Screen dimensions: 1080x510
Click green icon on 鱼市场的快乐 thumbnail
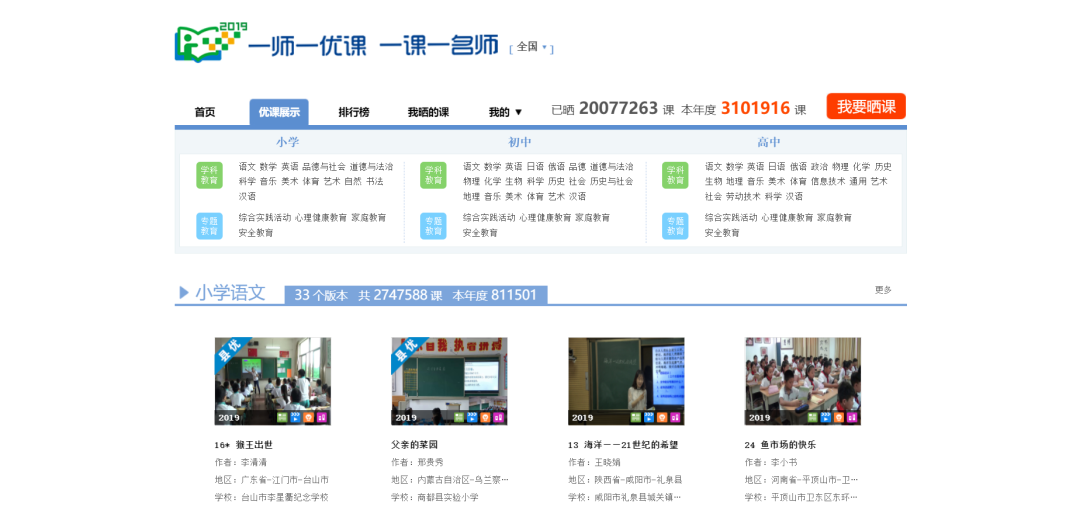pyautogui.click(x=812, y=417)
